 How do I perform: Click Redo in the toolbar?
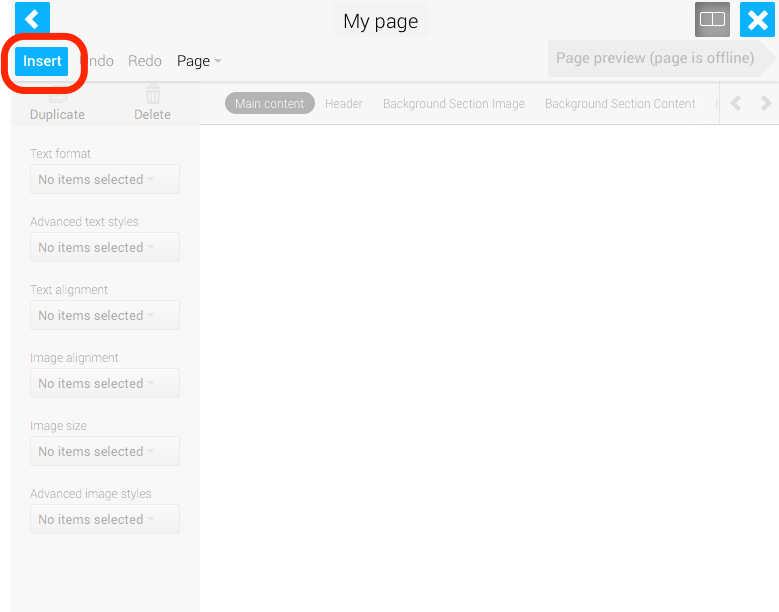pos(145,61)
